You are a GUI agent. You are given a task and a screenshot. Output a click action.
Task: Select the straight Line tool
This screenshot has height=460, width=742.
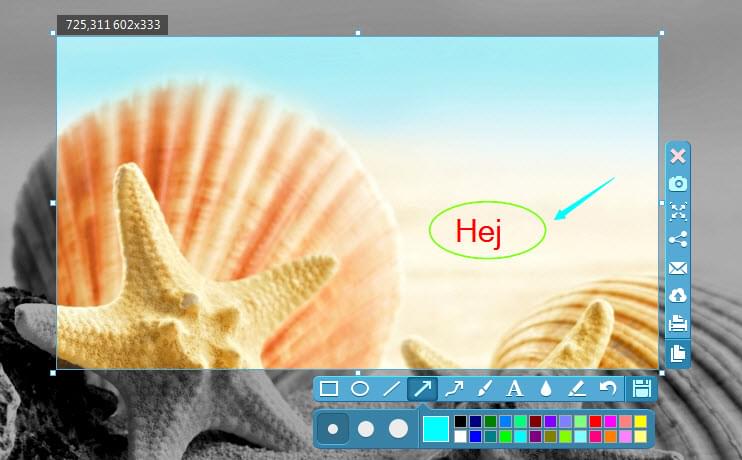[391, 389]
